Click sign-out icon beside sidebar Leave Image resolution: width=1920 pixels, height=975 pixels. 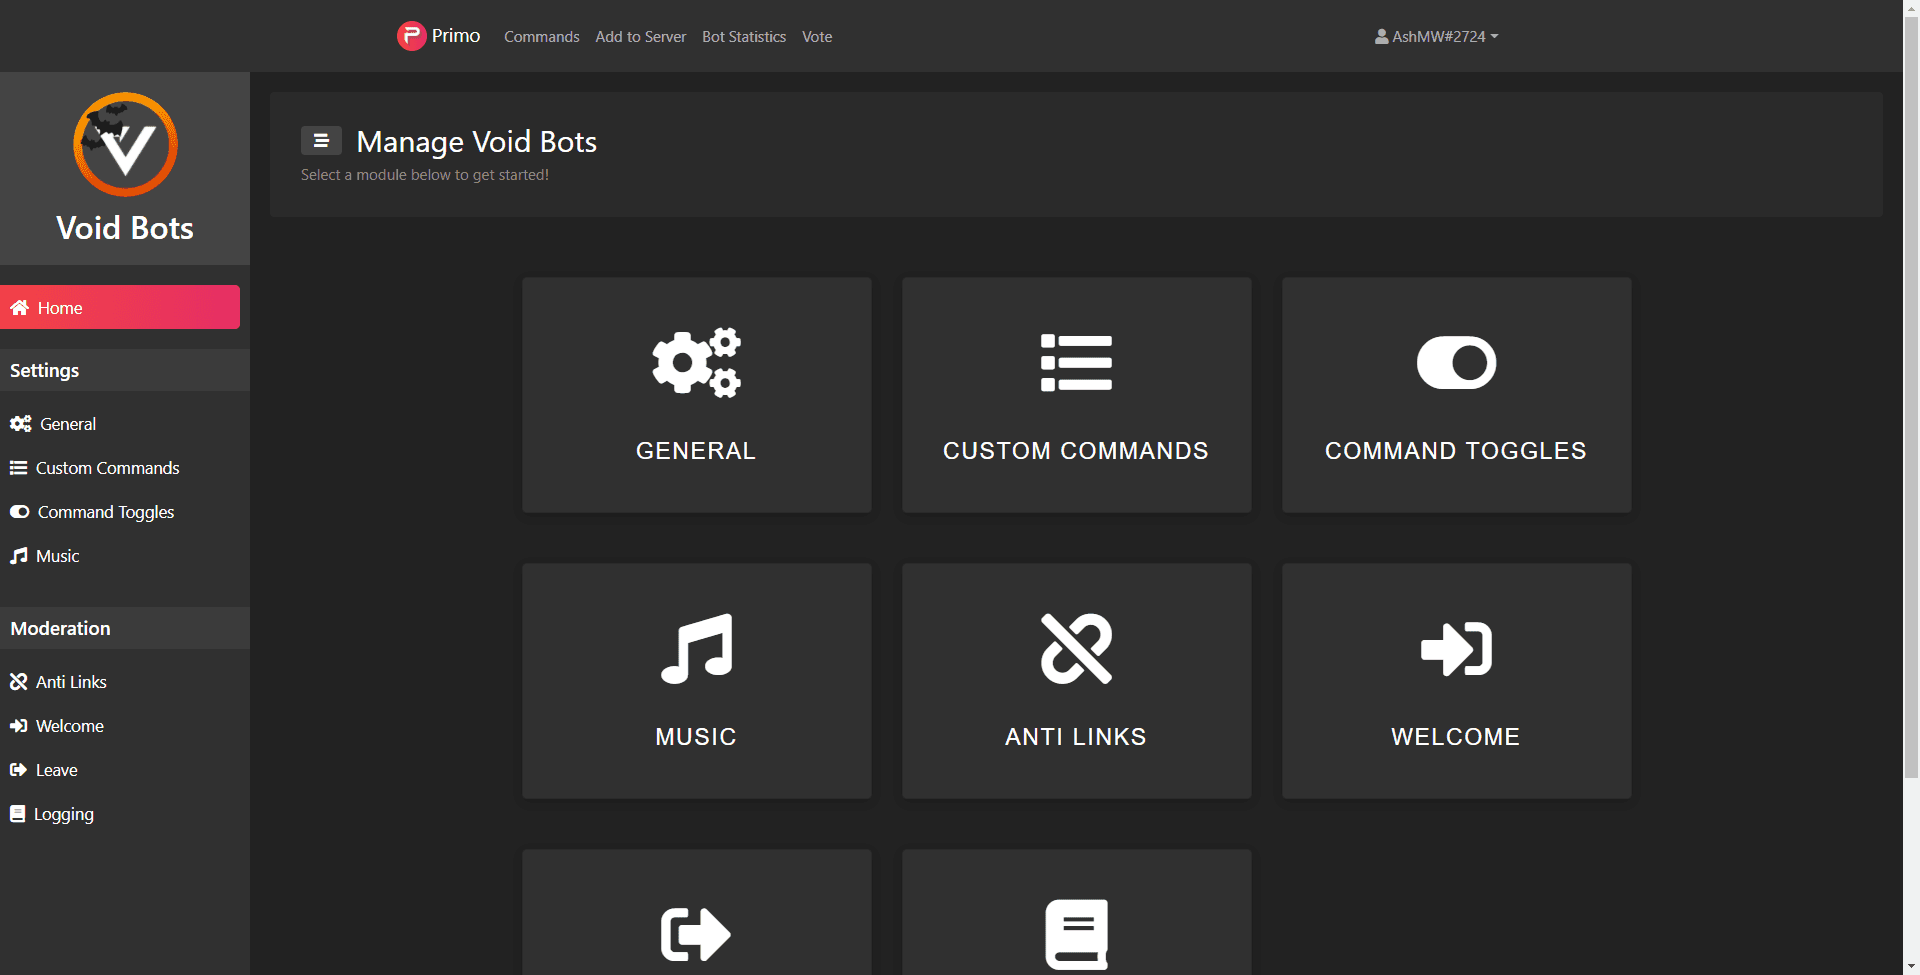(x=18, y=770)
